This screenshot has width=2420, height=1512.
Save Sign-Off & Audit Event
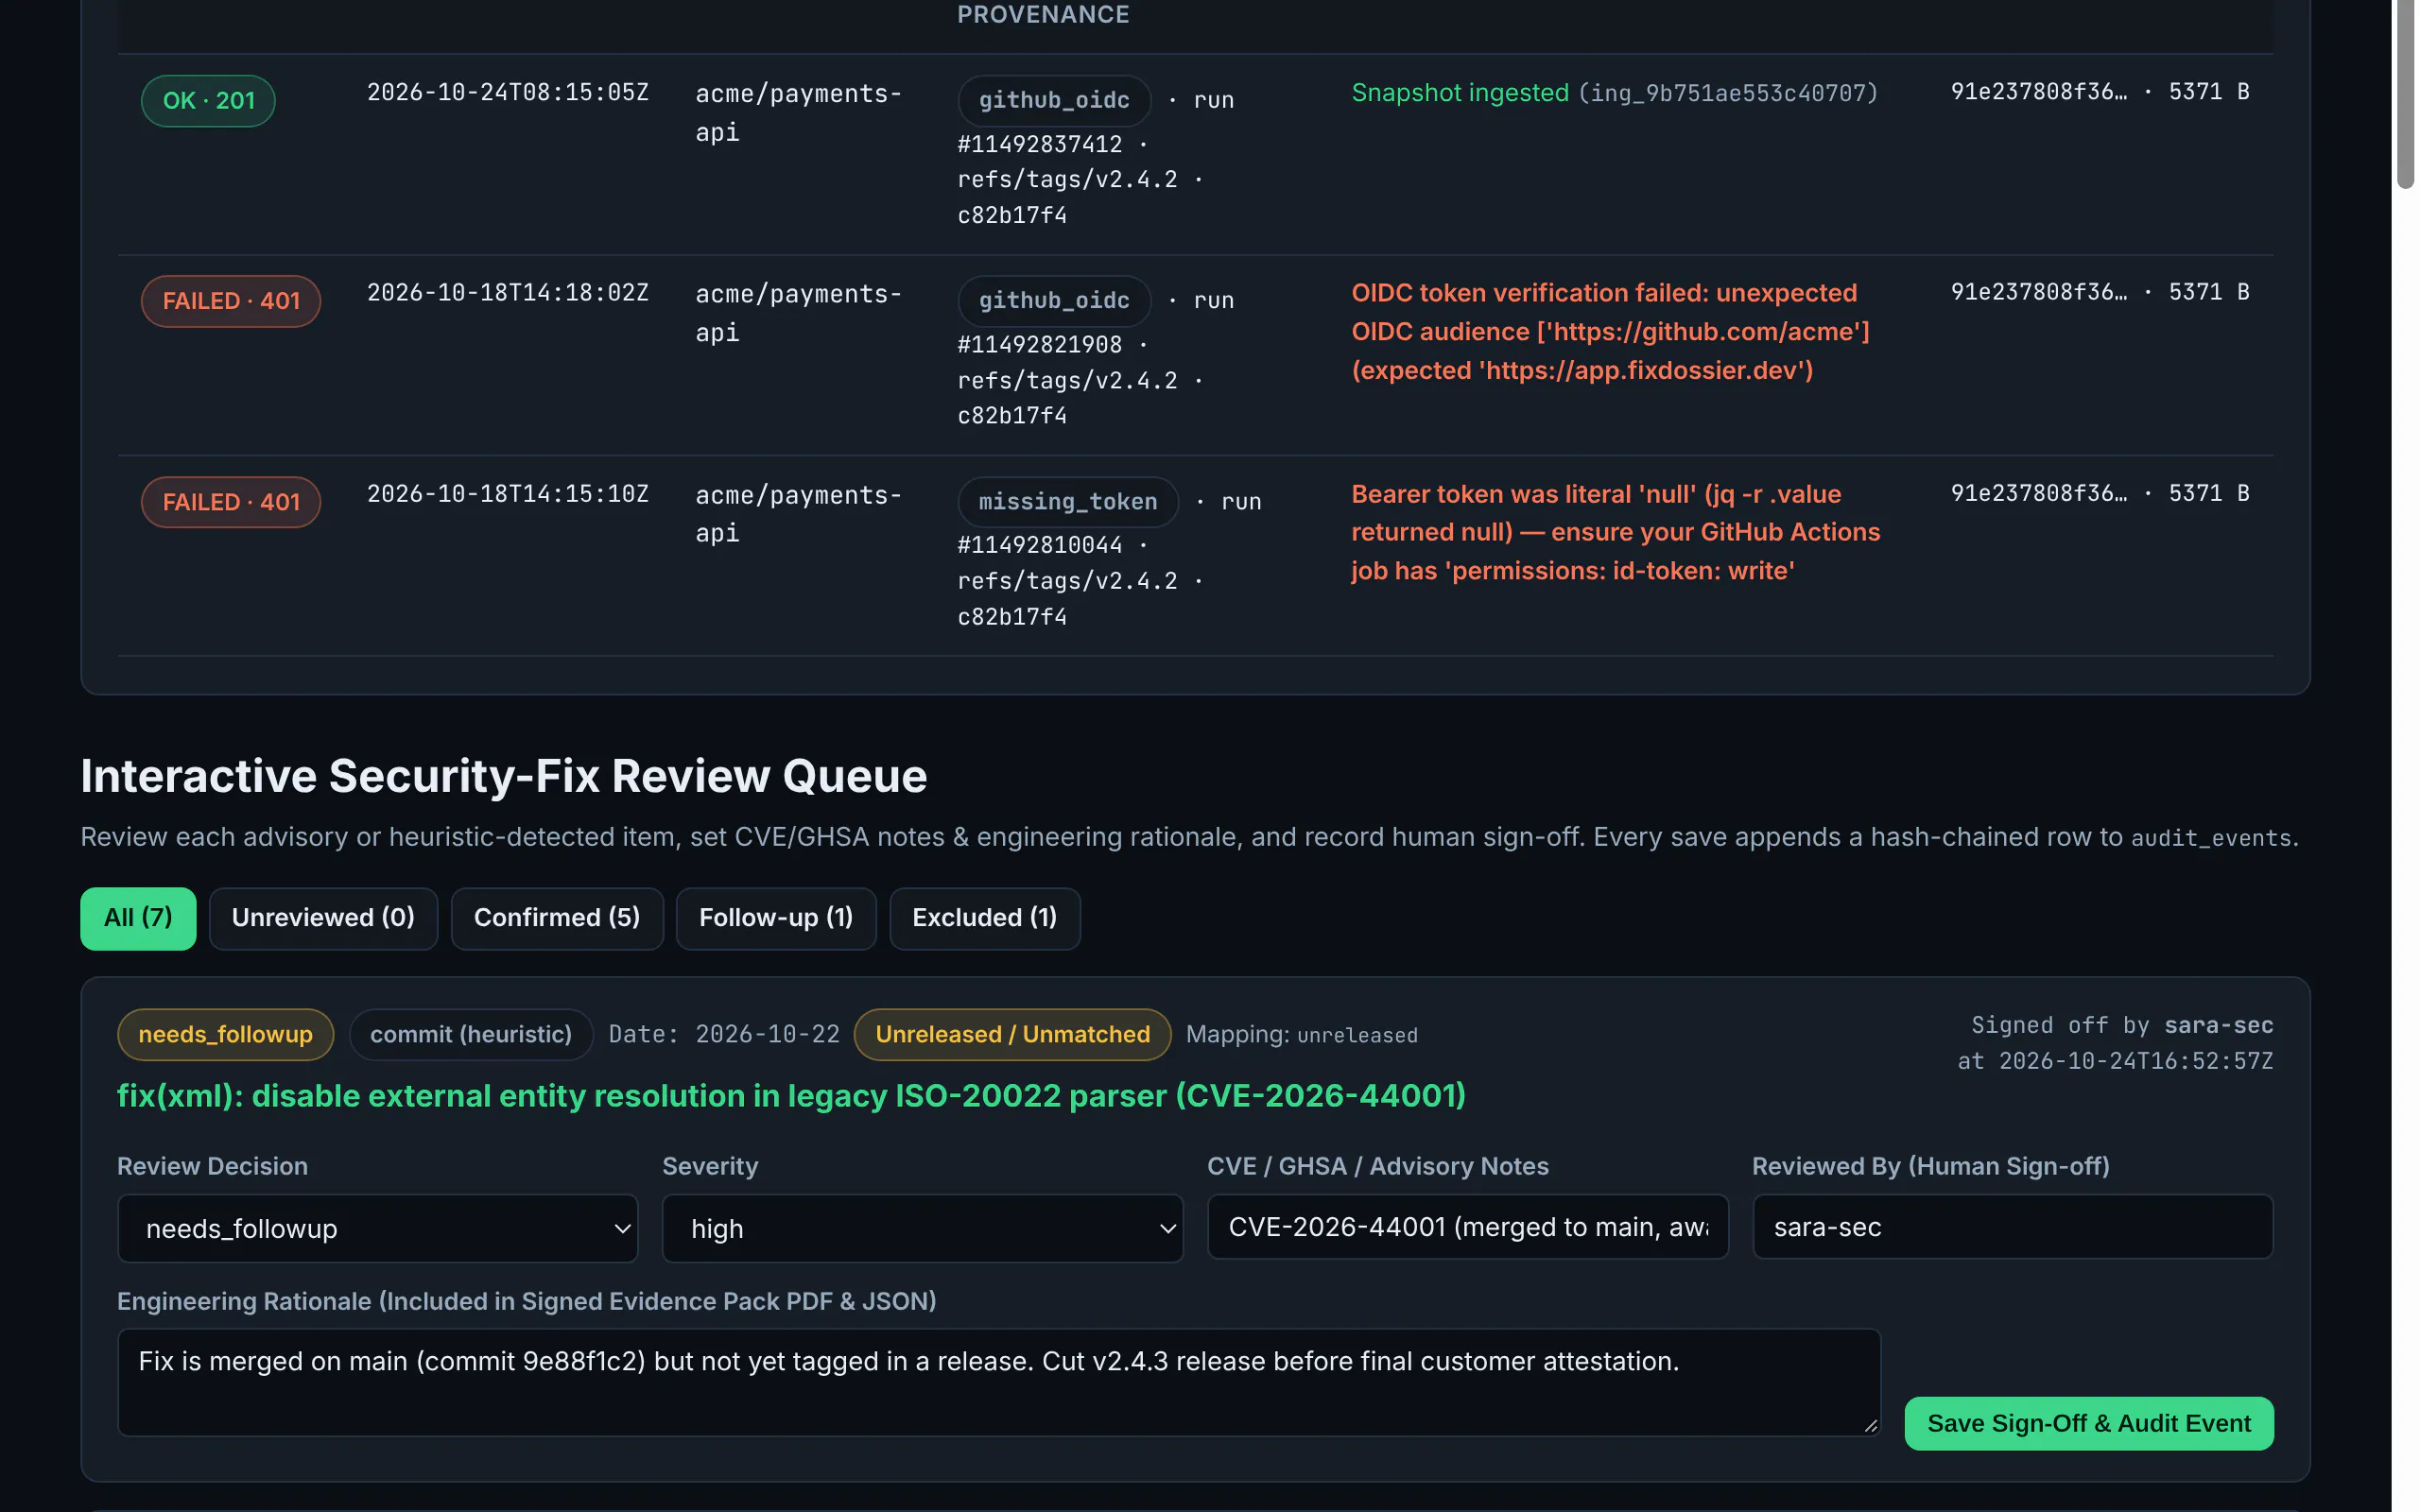[x=2089, y=1423]
